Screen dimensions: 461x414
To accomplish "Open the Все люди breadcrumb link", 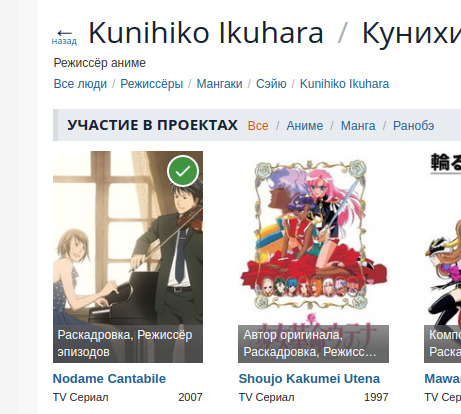I will [x=80, y=84].
